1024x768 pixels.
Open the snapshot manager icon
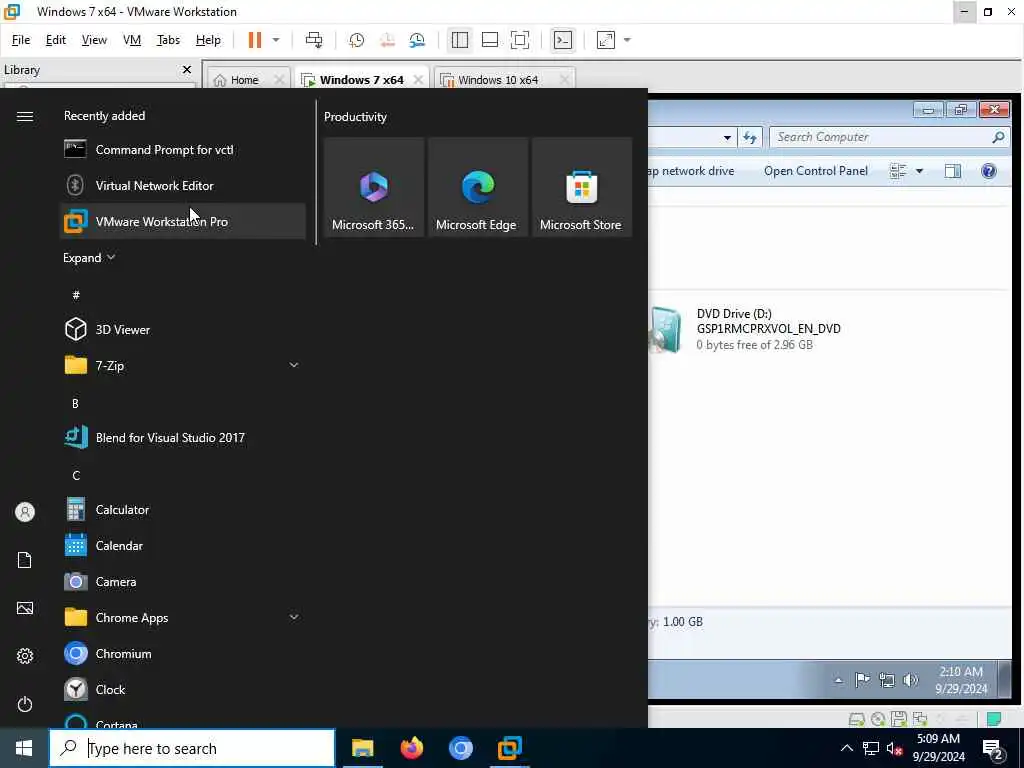417,40
